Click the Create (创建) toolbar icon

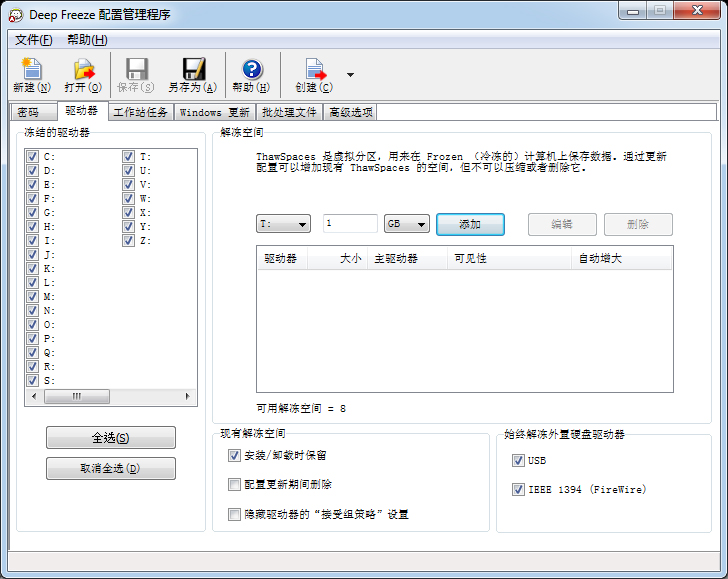[315, 69]
